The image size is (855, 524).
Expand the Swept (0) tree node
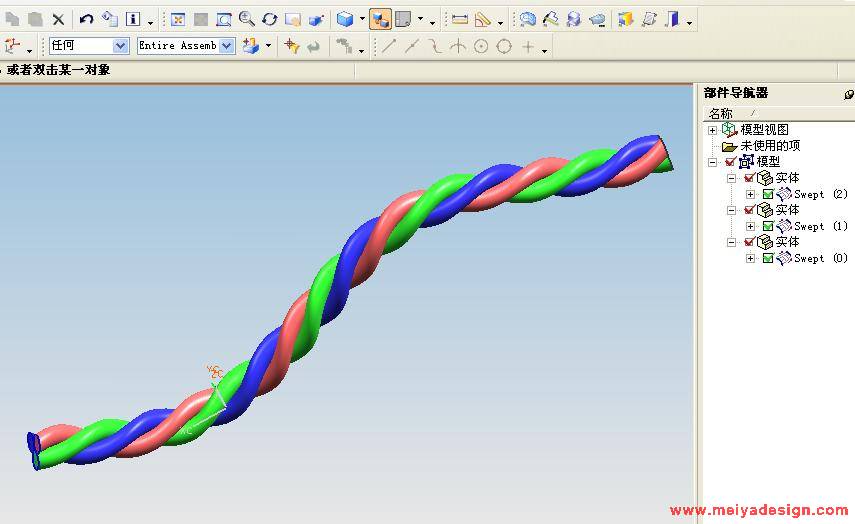coord(750,258)
